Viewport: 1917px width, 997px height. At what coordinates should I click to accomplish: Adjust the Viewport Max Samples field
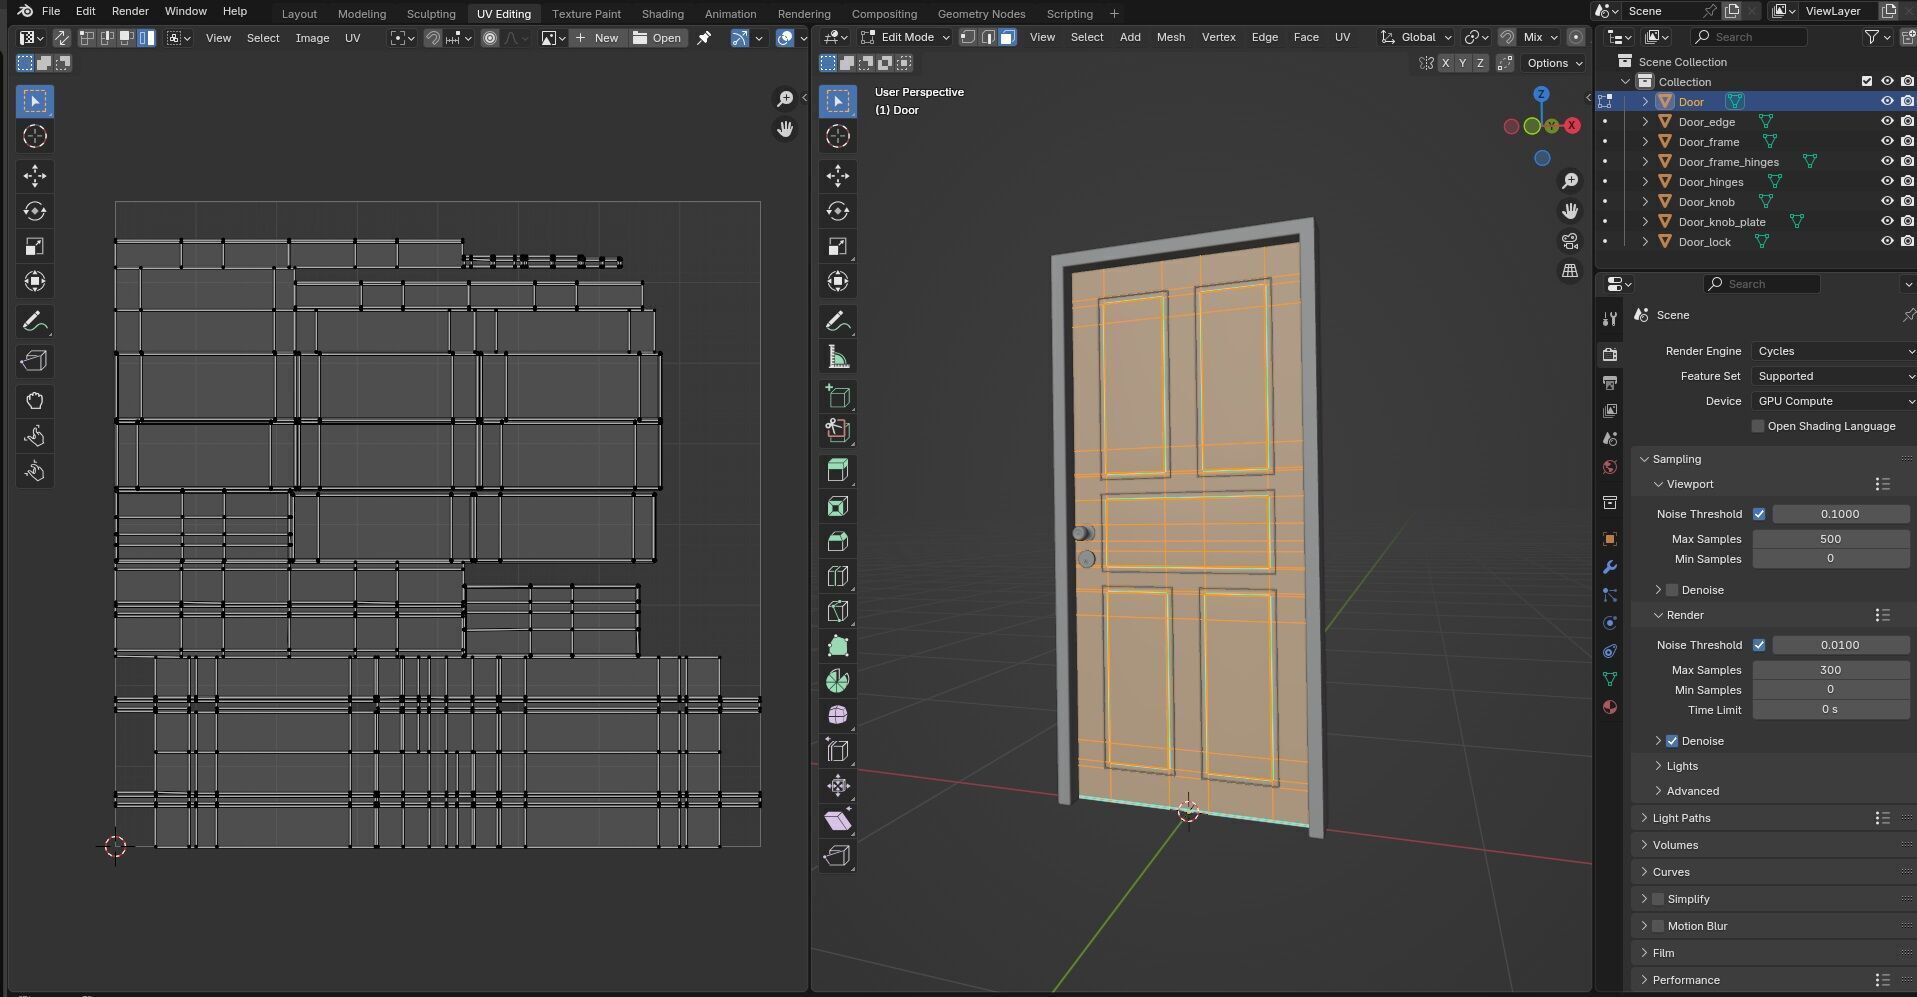1830,539
